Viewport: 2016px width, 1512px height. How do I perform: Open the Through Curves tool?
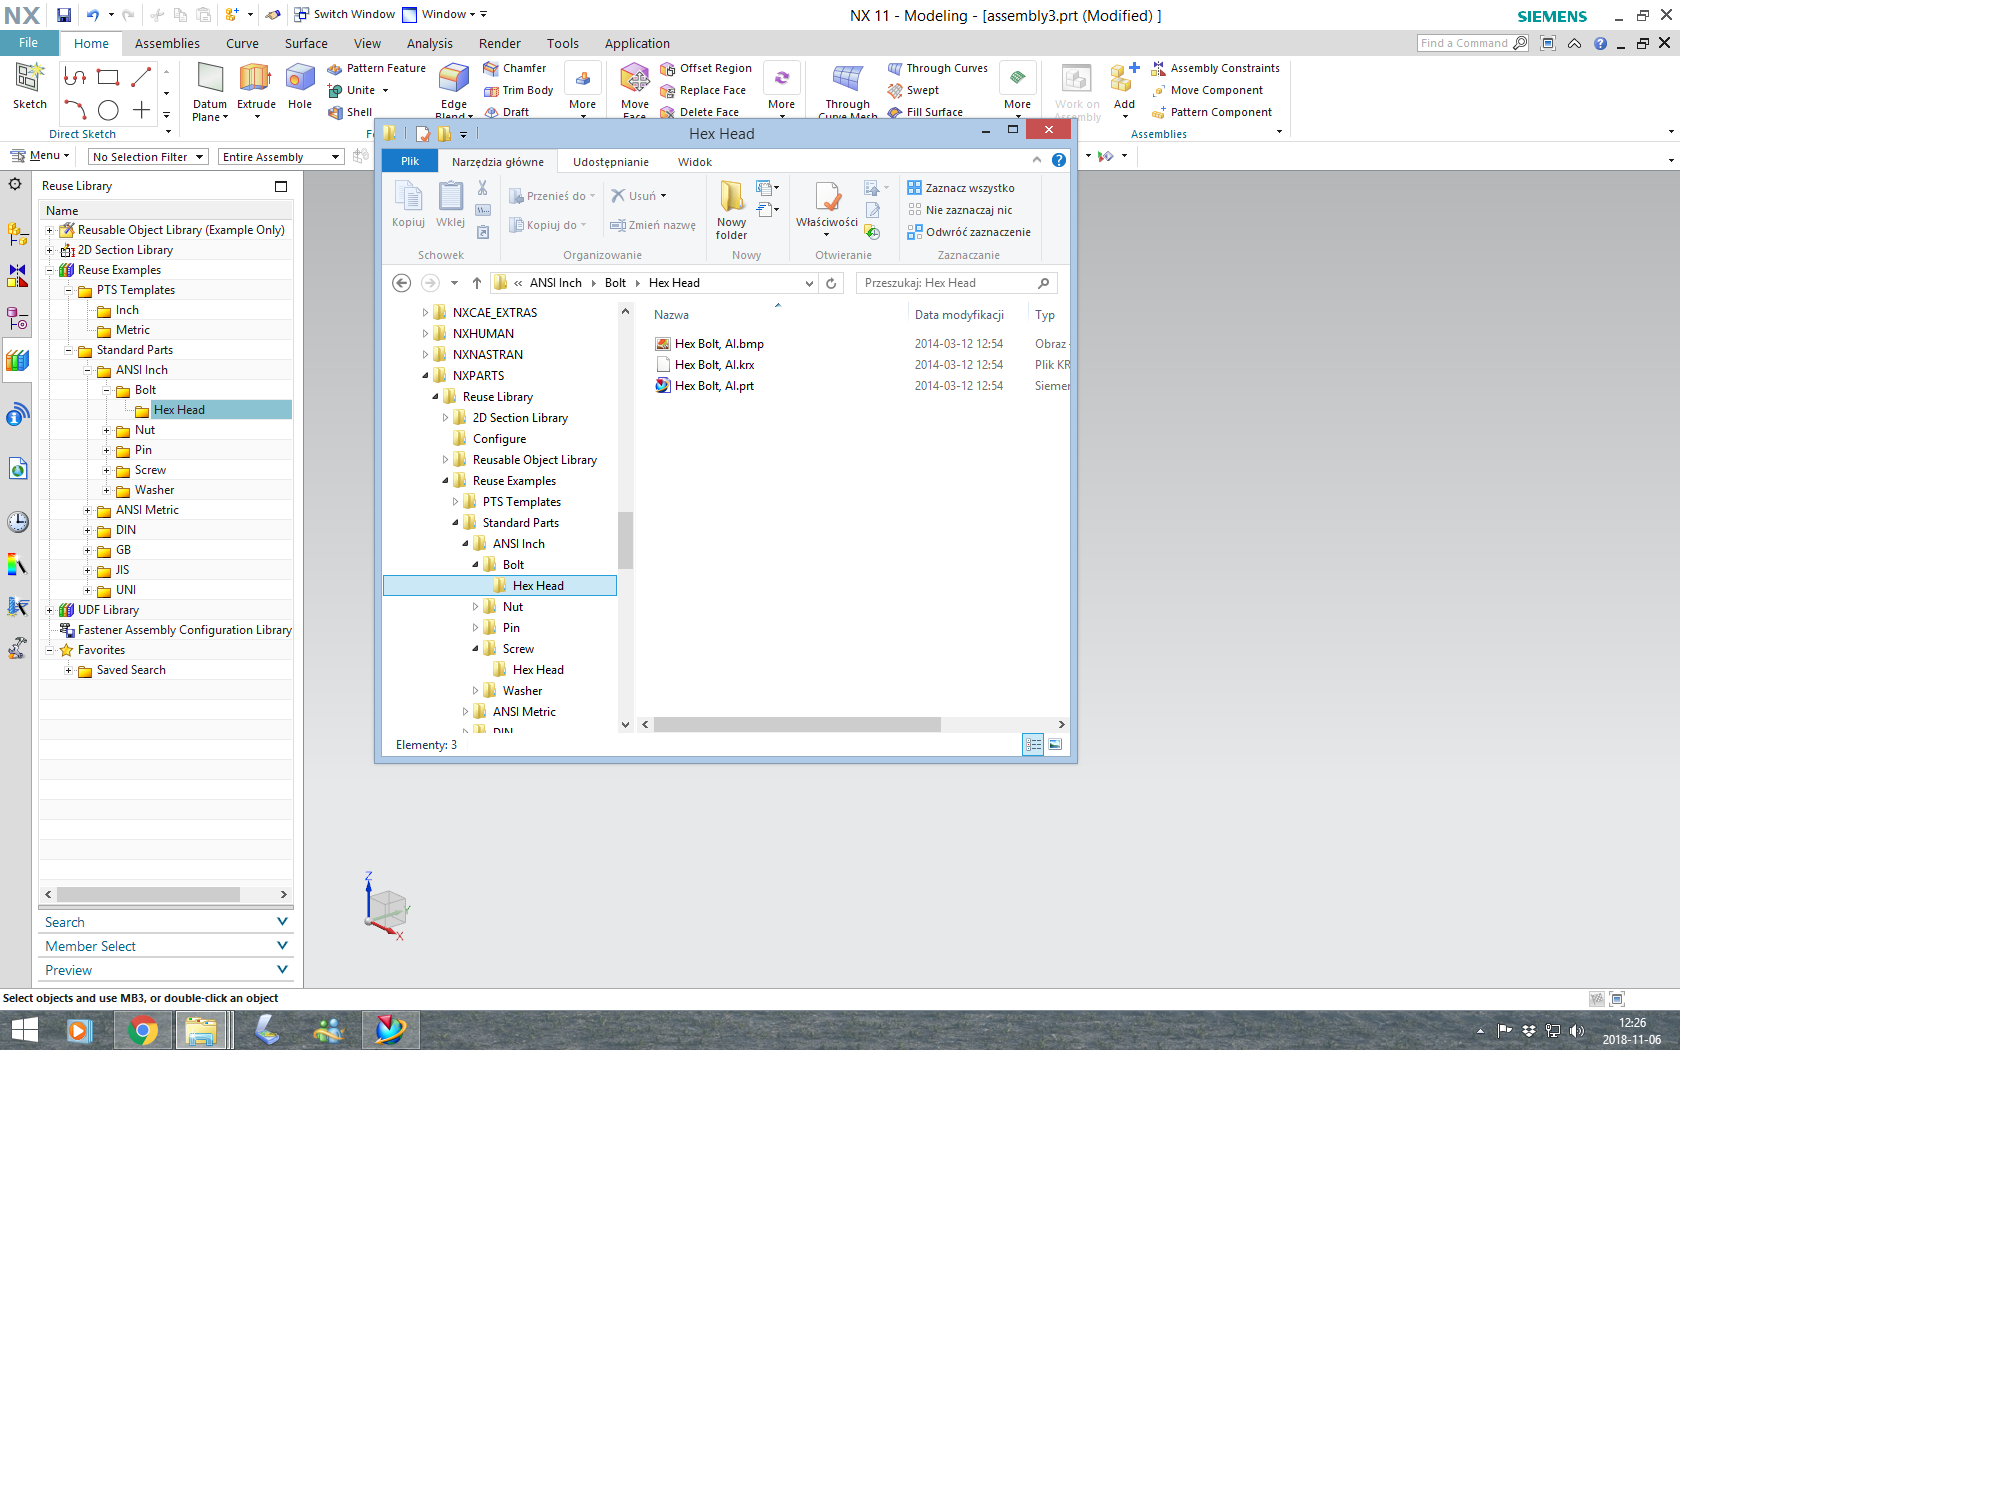tap(938, 68)
